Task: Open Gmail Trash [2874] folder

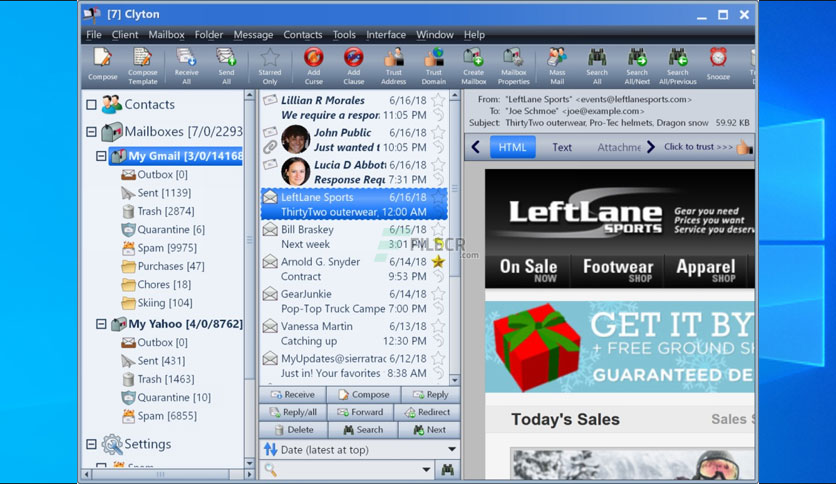Action: 158,211
